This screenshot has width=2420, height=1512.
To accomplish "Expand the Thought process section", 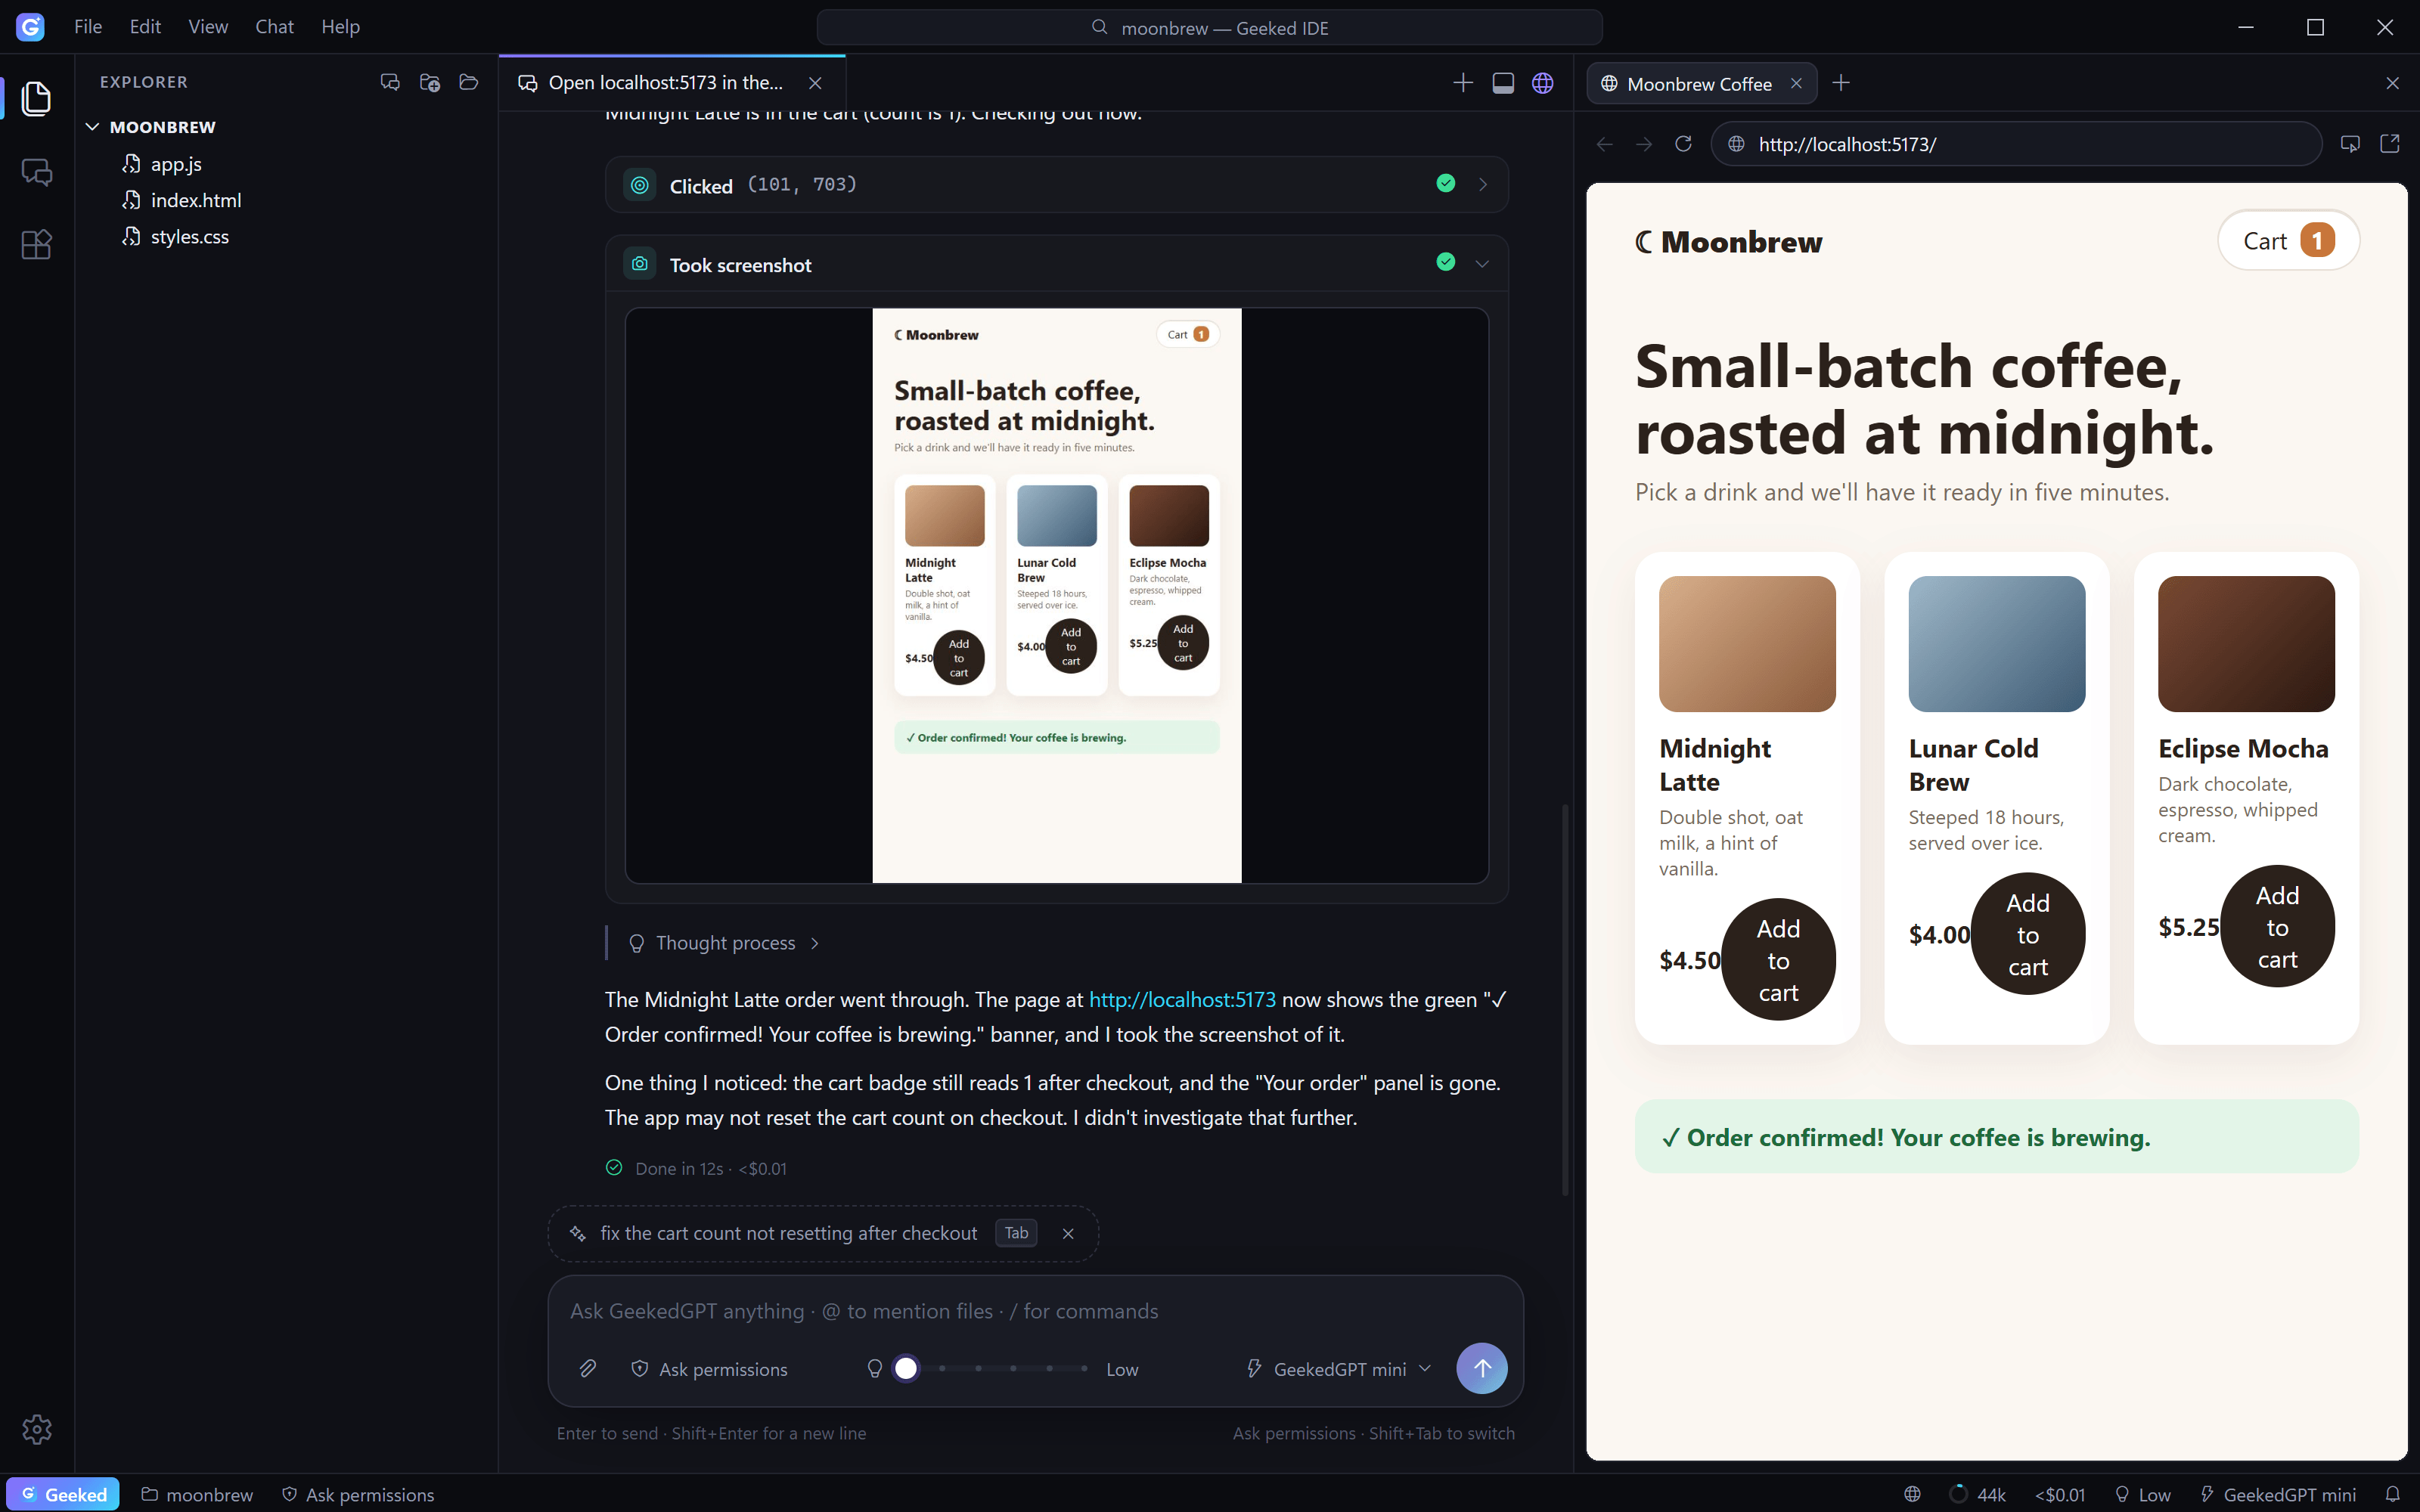I will click(x=725, y=943).
